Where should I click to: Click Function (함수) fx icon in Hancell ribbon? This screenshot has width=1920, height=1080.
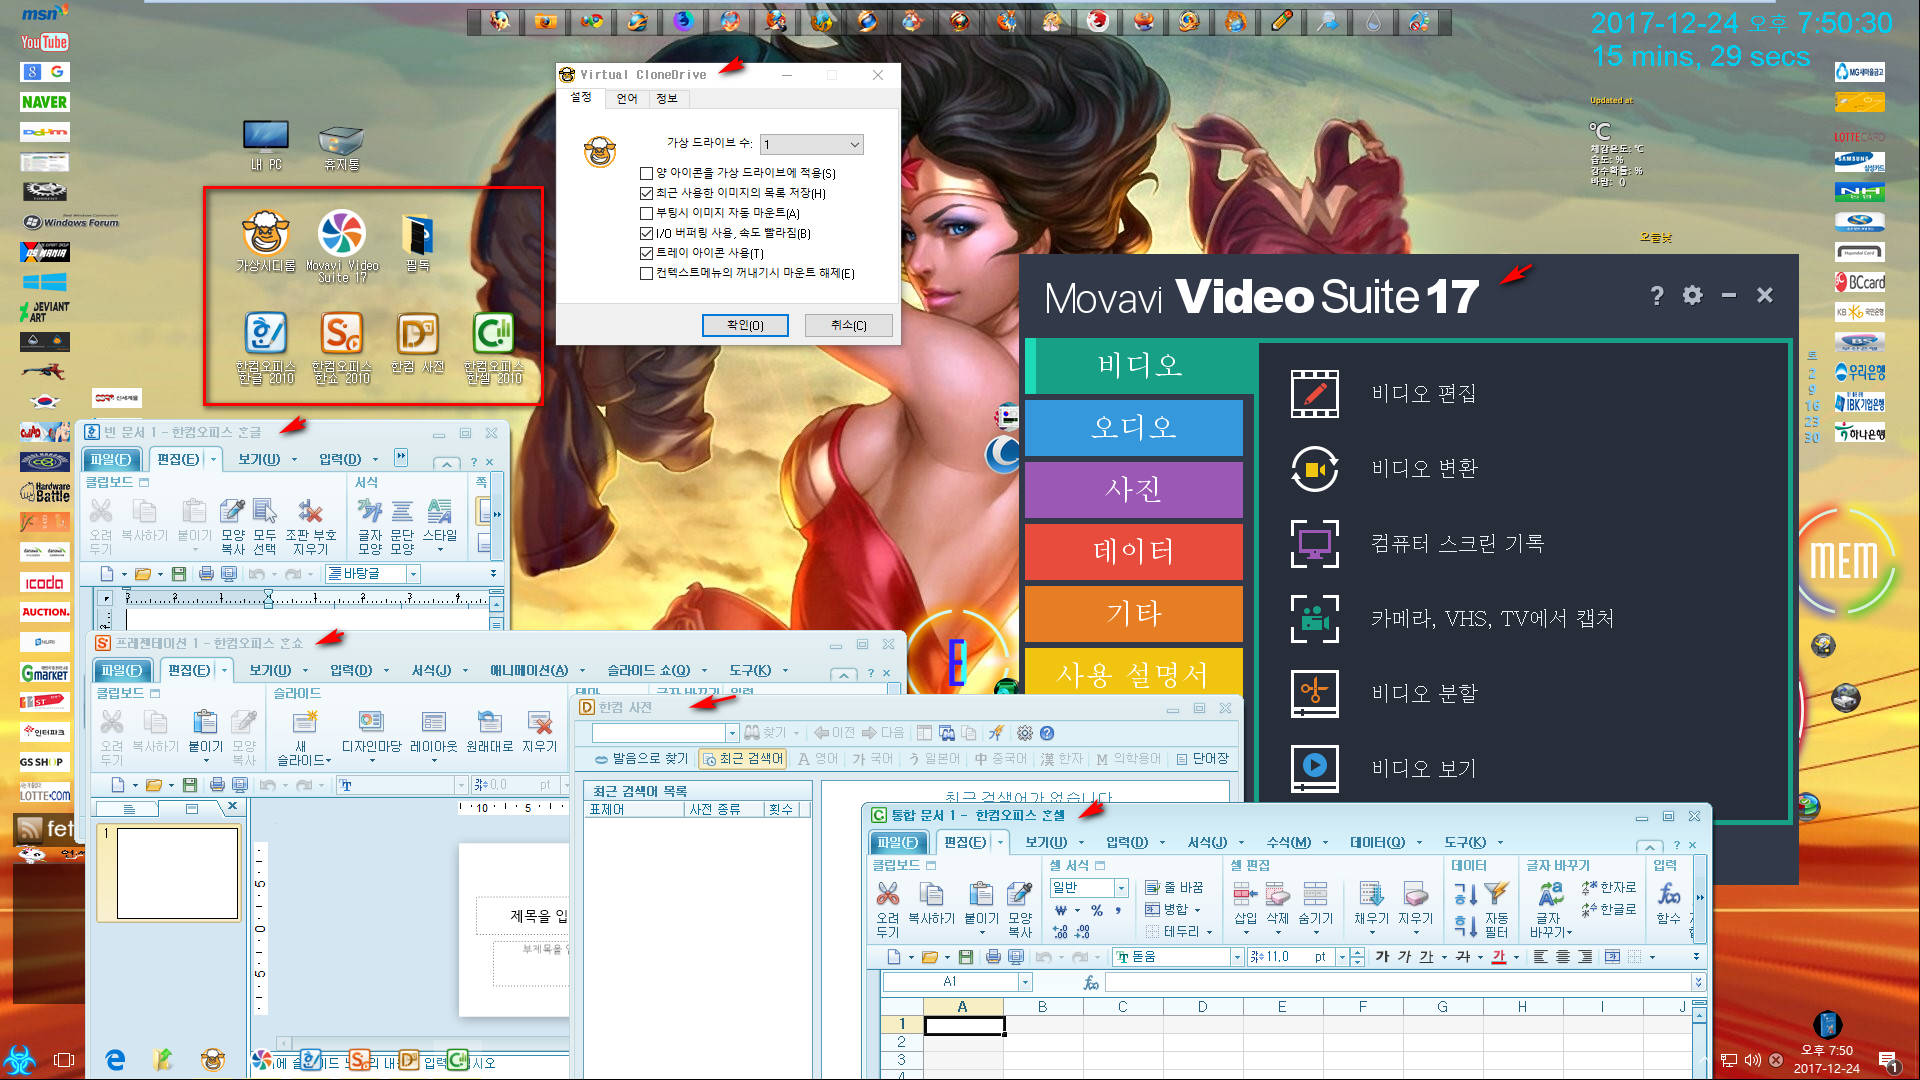1668,902
